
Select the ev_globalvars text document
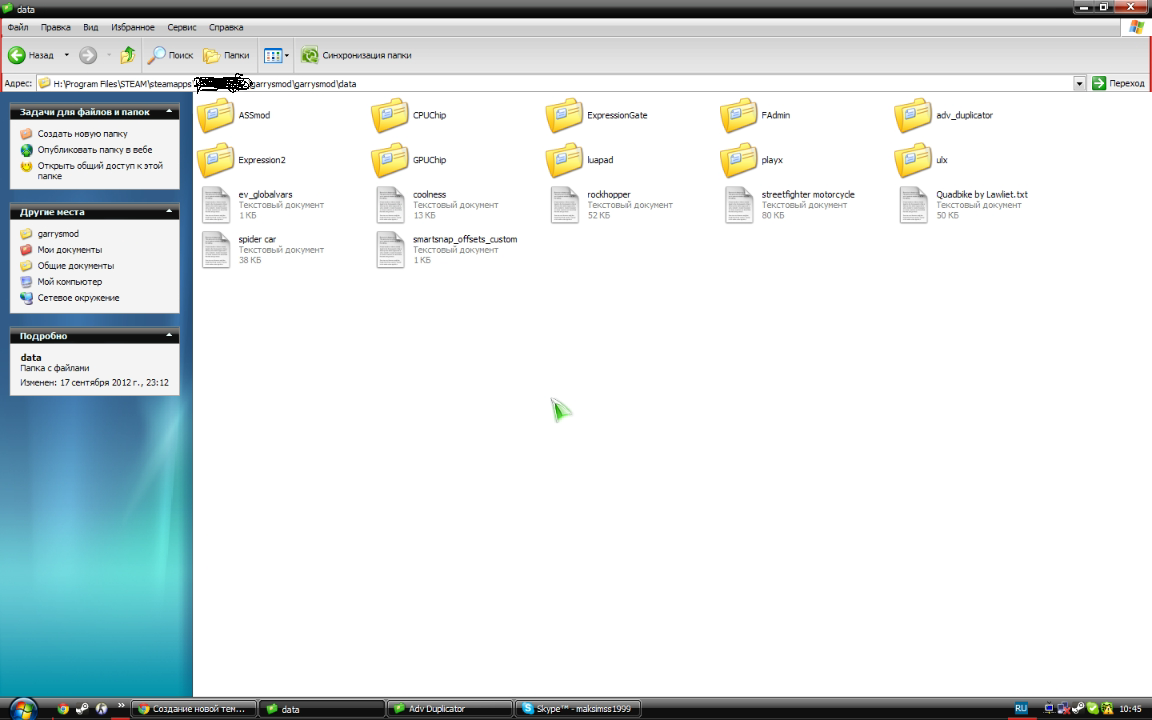(262, 204)
